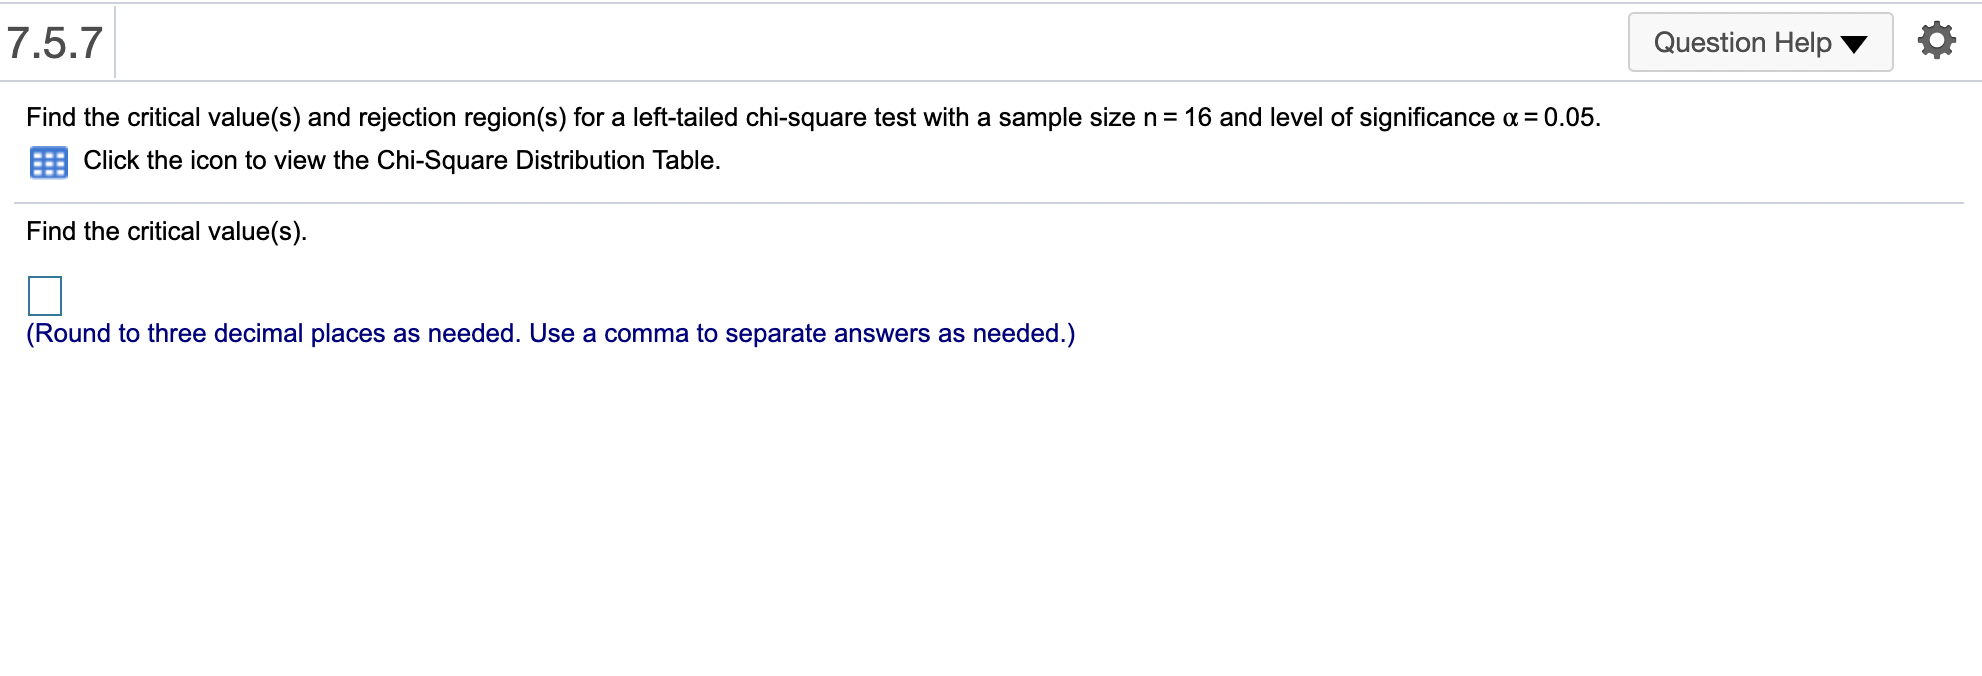Viewport: 1982px width, 676px height.
Task: Click the Find the critical value(s) prompt
Action: coord(166,231)
